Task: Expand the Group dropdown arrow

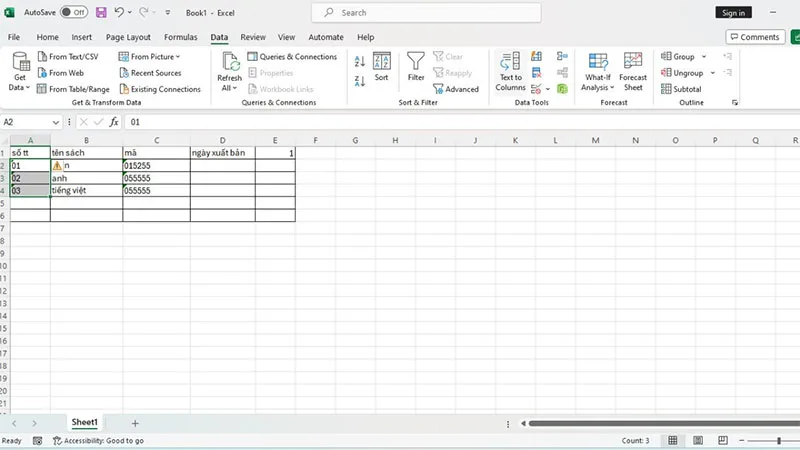Action: pyautogui.click(x=704, y=57)
